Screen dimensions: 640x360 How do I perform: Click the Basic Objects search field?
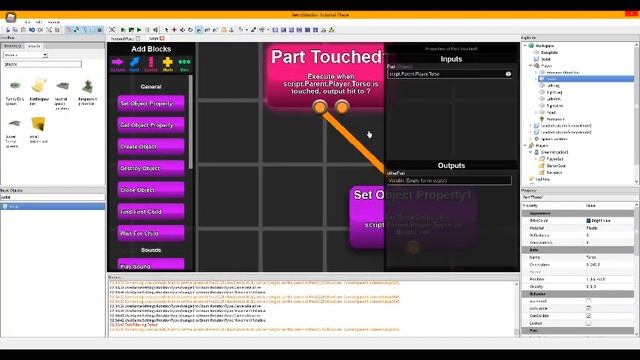click(x=52, y=197)
